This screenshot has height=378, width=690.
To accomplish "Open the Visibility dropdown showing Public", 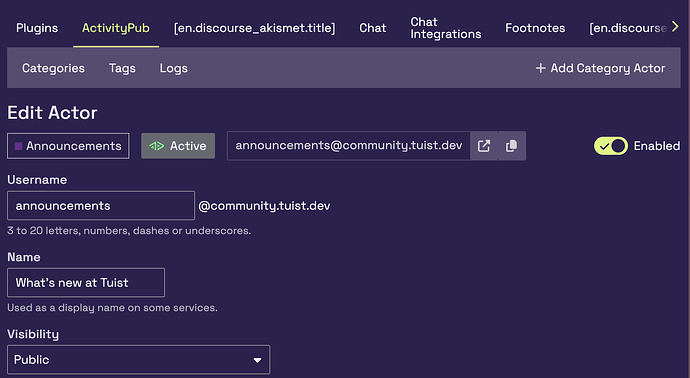I will click(139, 360).
